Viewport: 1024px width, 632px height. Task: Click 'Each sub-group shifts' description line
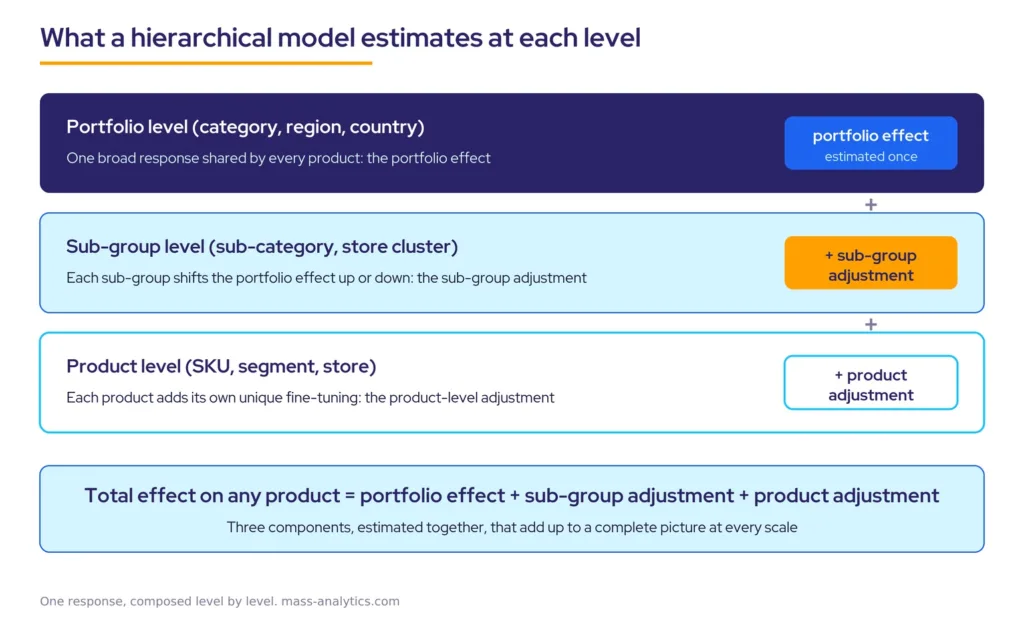[326, 278]
